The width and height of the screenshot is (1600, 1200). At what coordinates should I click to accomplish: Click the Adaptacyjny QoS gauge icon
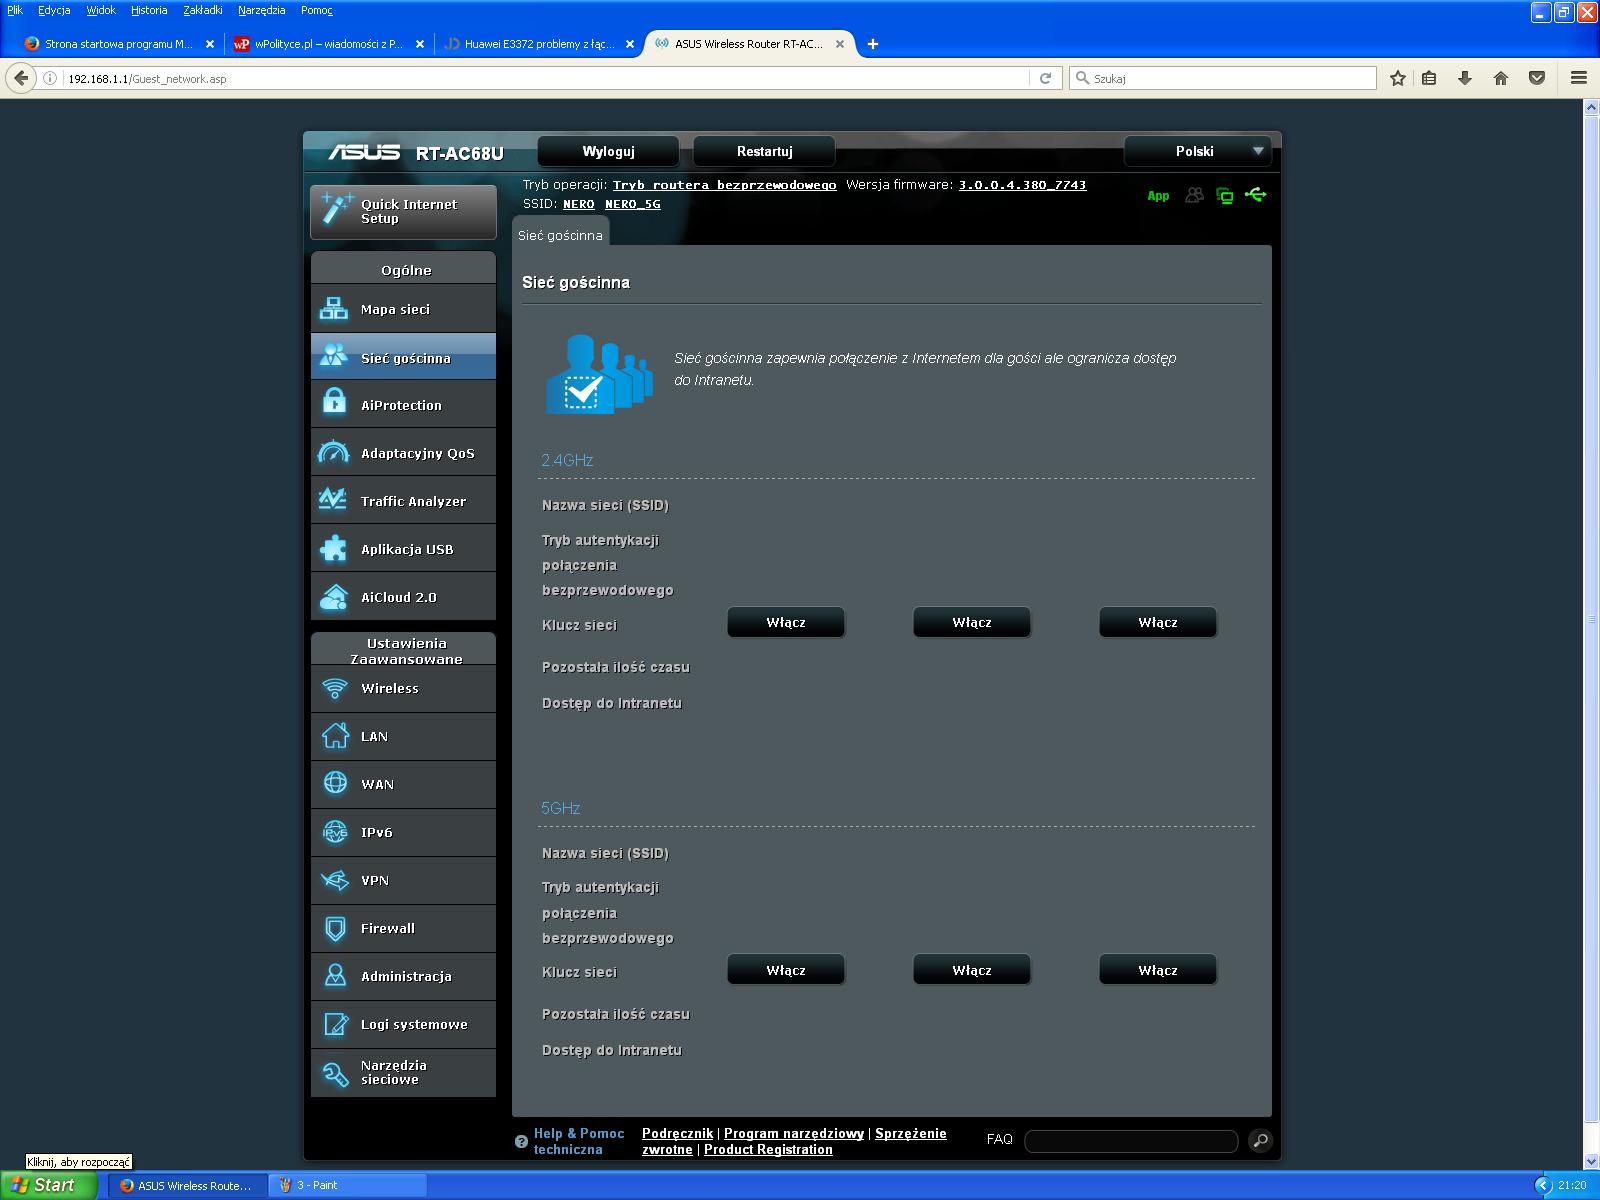333,453
